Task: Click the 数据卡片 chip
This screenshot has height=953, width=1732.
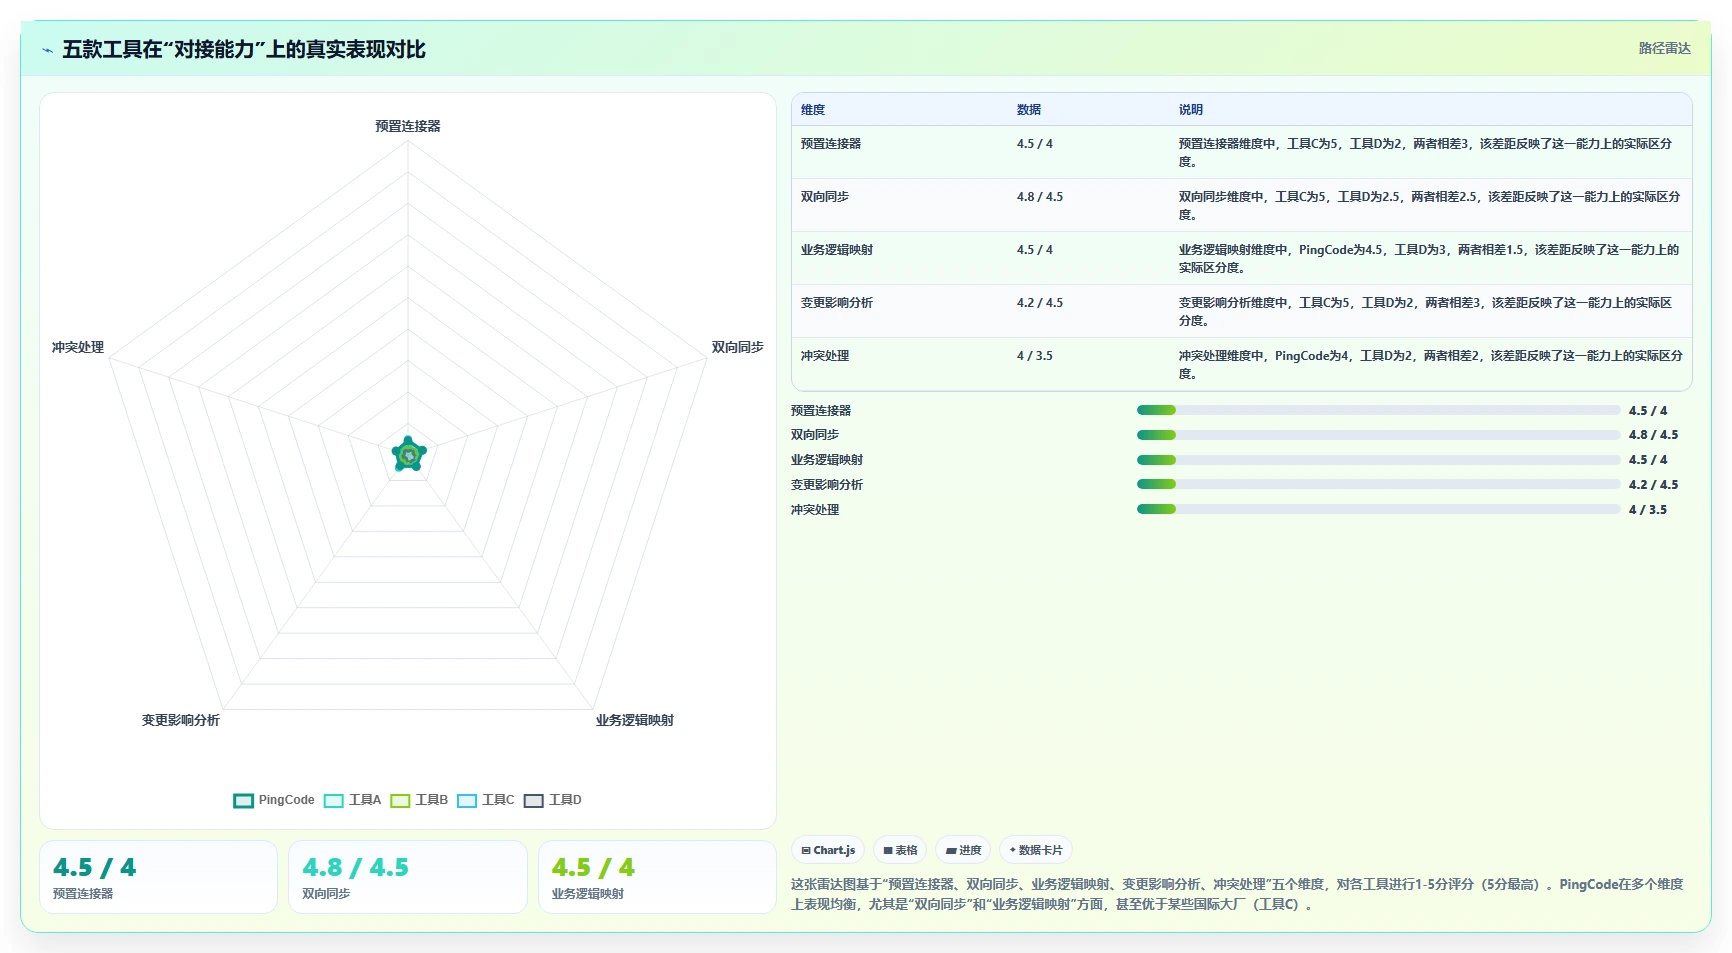Action: tap(1036, 850)
